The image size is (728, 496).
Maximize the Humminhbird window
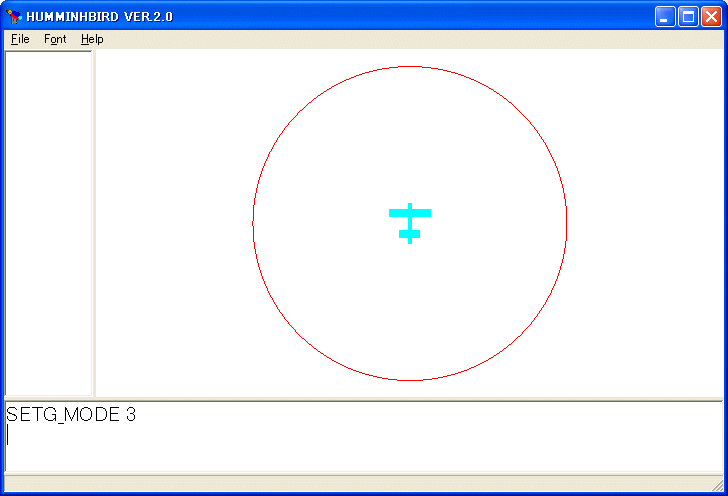click(x=688, y=17)
